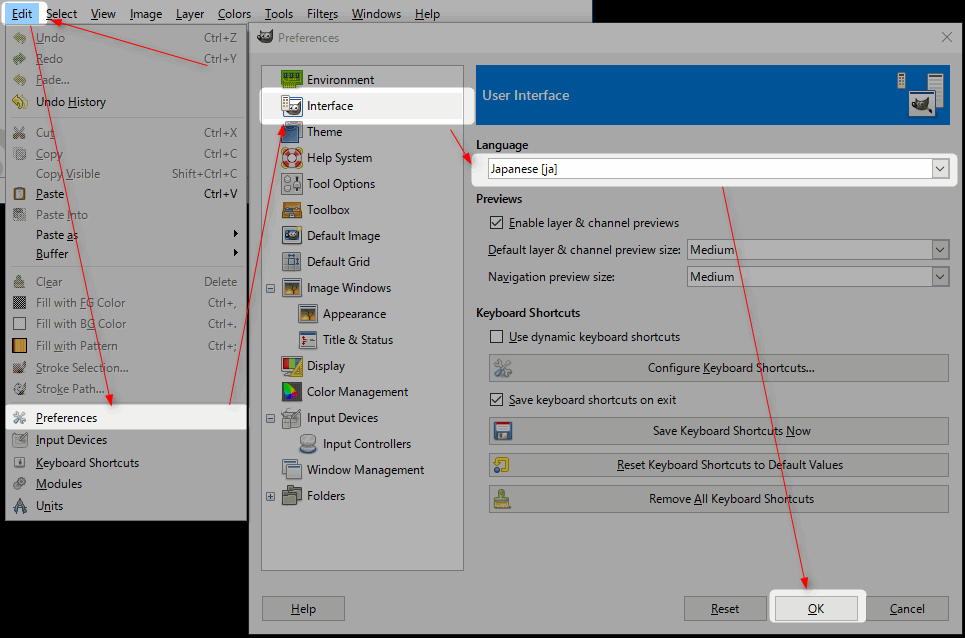
Task: Click the Image Windows category icon
Action: coord(292,288)
